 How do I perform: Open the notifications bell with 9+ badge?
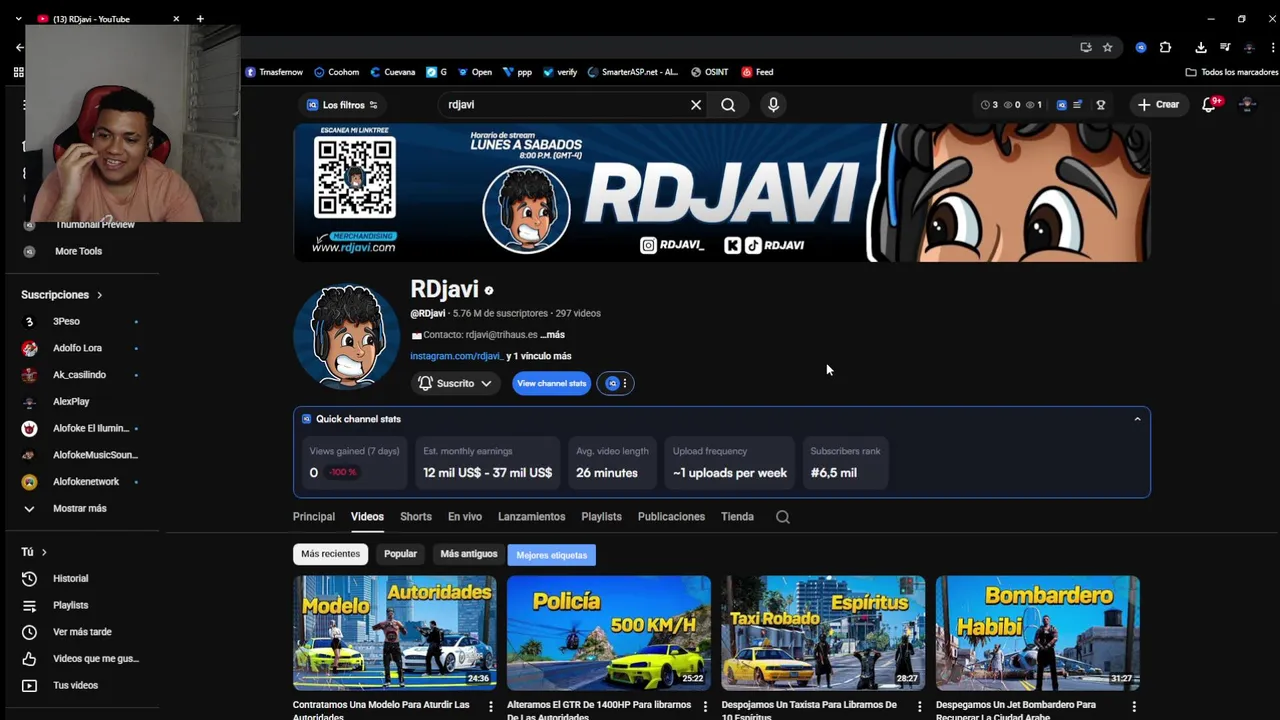tap(1209, 104)
